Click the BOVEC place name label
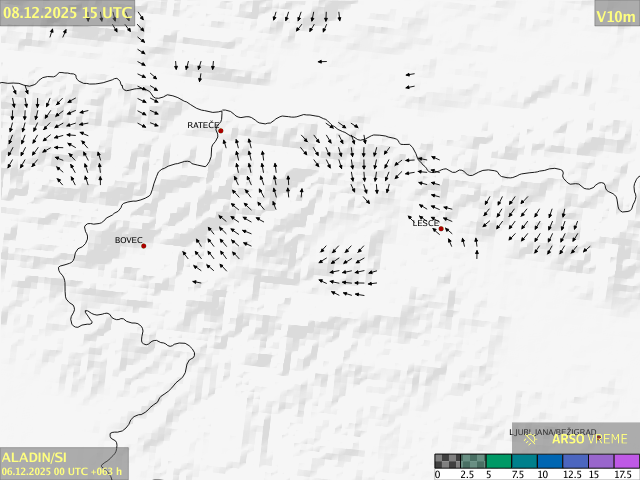Image resolution: width=640 pixels, height=480 pixels. (128, 240)
